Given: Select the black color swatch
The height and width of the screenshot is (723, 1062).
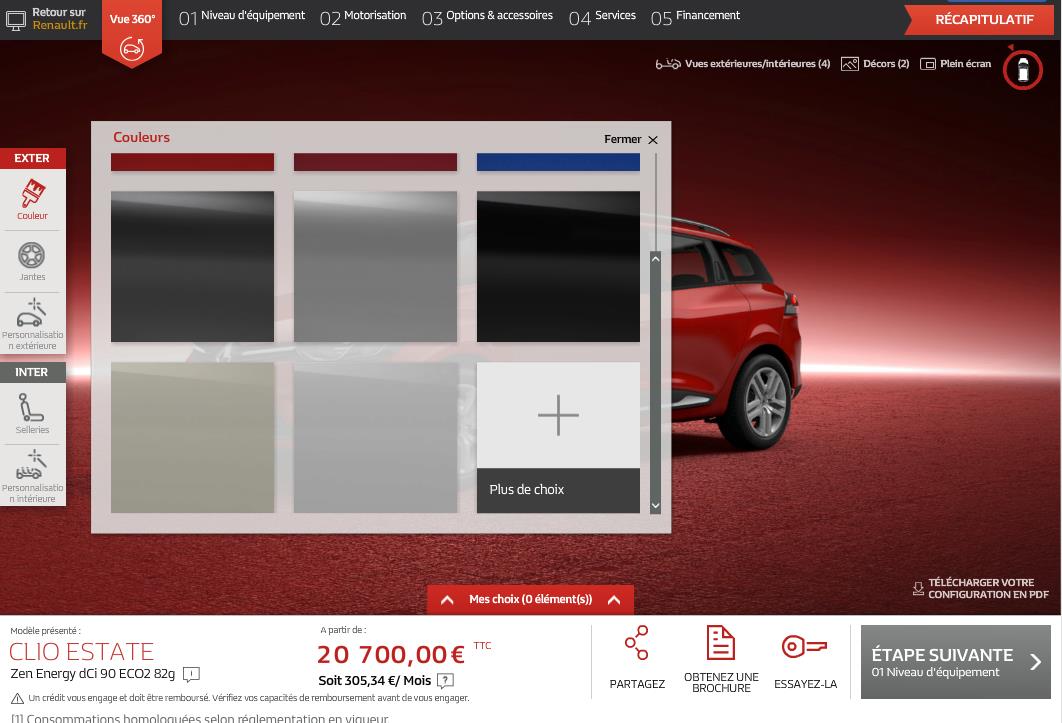Looking at the screenshot, I should pos(558,266).
